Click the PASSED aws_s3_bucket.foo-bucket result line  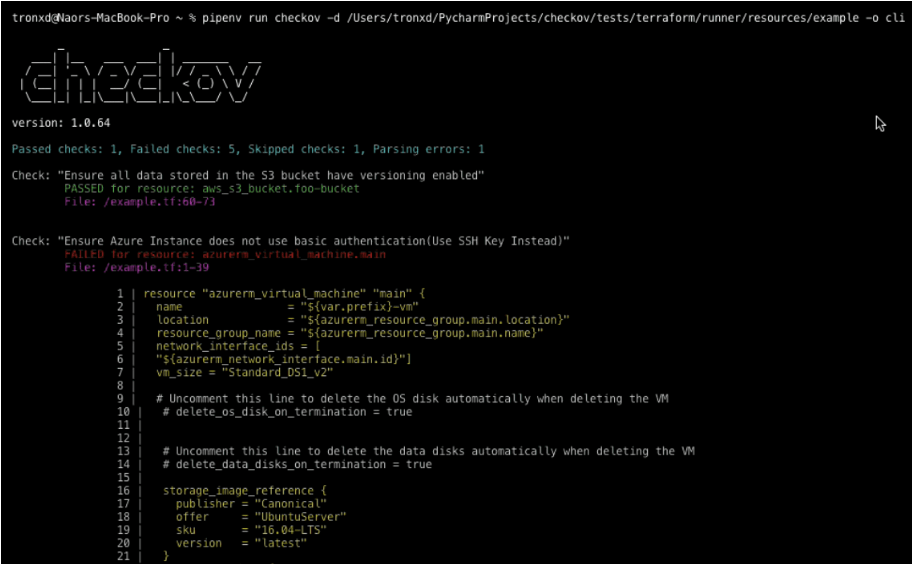point(211,188)
